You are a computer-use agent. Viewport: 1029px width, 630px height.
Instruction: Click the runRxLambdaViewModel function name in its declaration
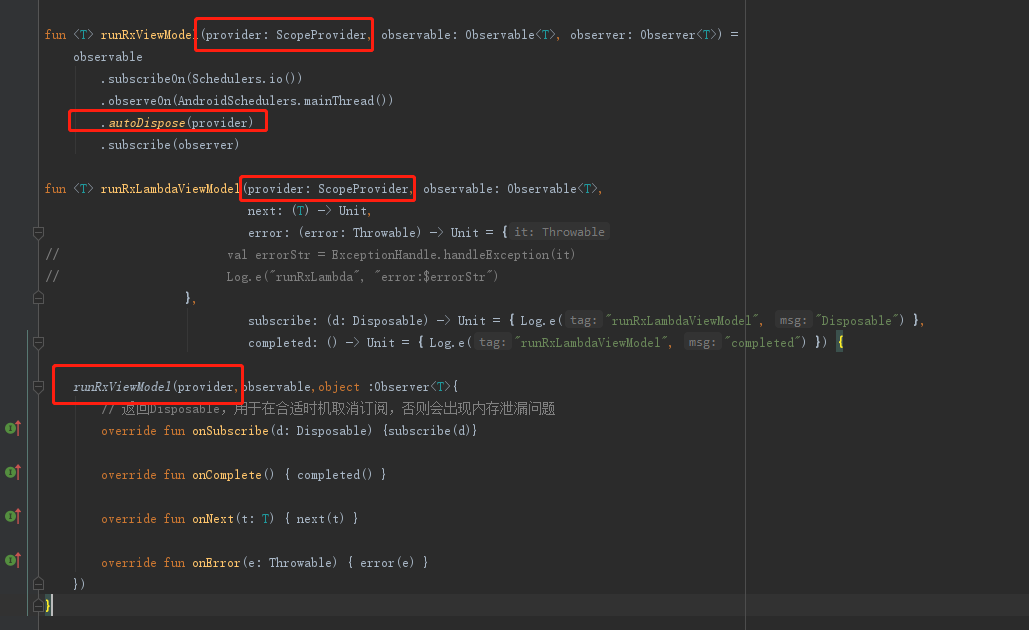click(170, 189)
